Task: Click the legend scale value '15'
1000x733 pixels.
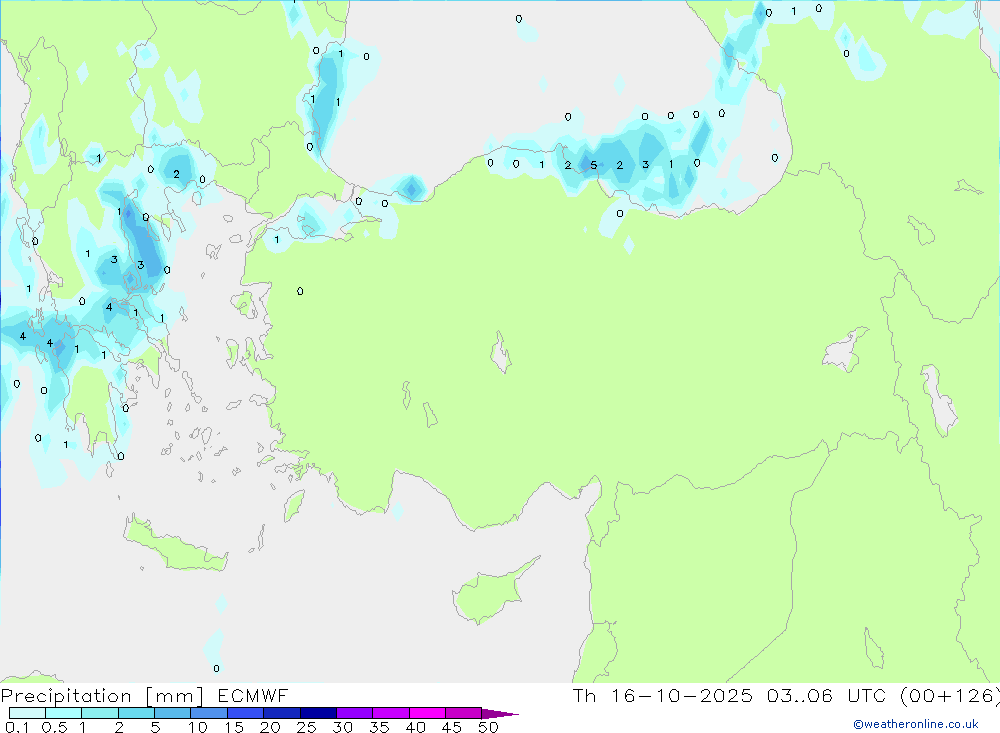Action: click(x=234, y=727)
